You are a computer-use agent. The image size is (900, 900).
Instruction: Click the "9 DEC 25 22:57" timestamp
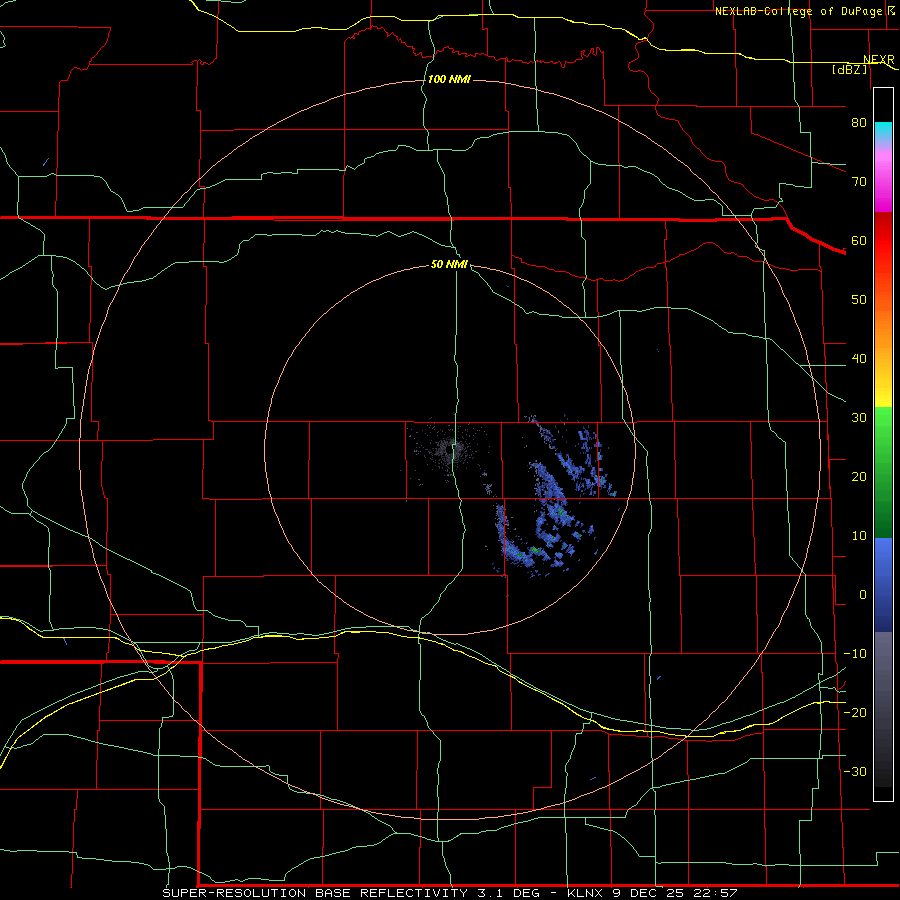(x=674, y=893)
